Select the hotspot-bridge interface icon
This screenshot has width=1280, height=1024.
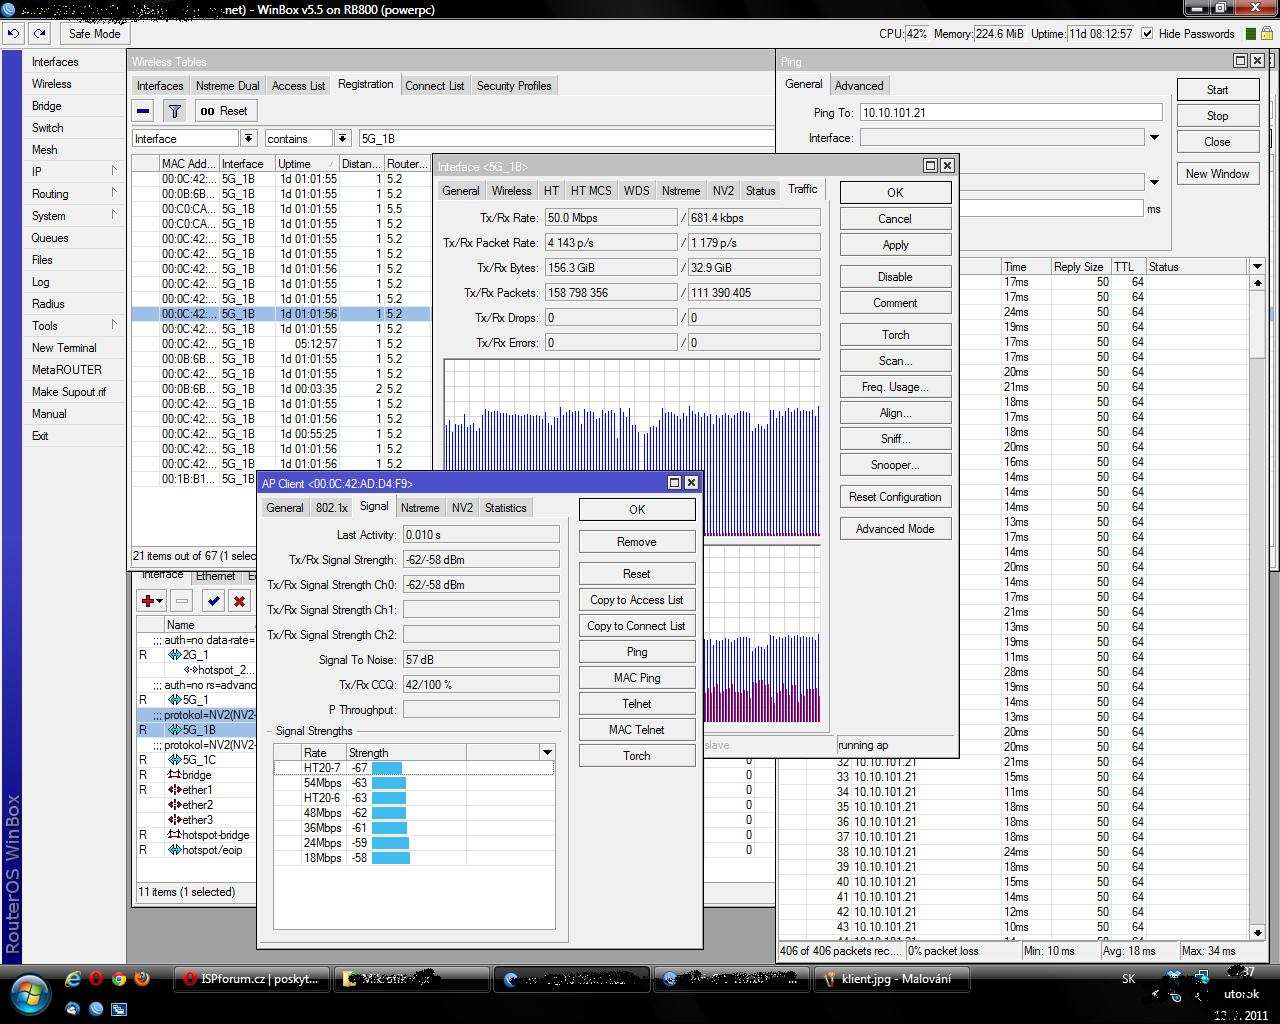click(174, 835)
